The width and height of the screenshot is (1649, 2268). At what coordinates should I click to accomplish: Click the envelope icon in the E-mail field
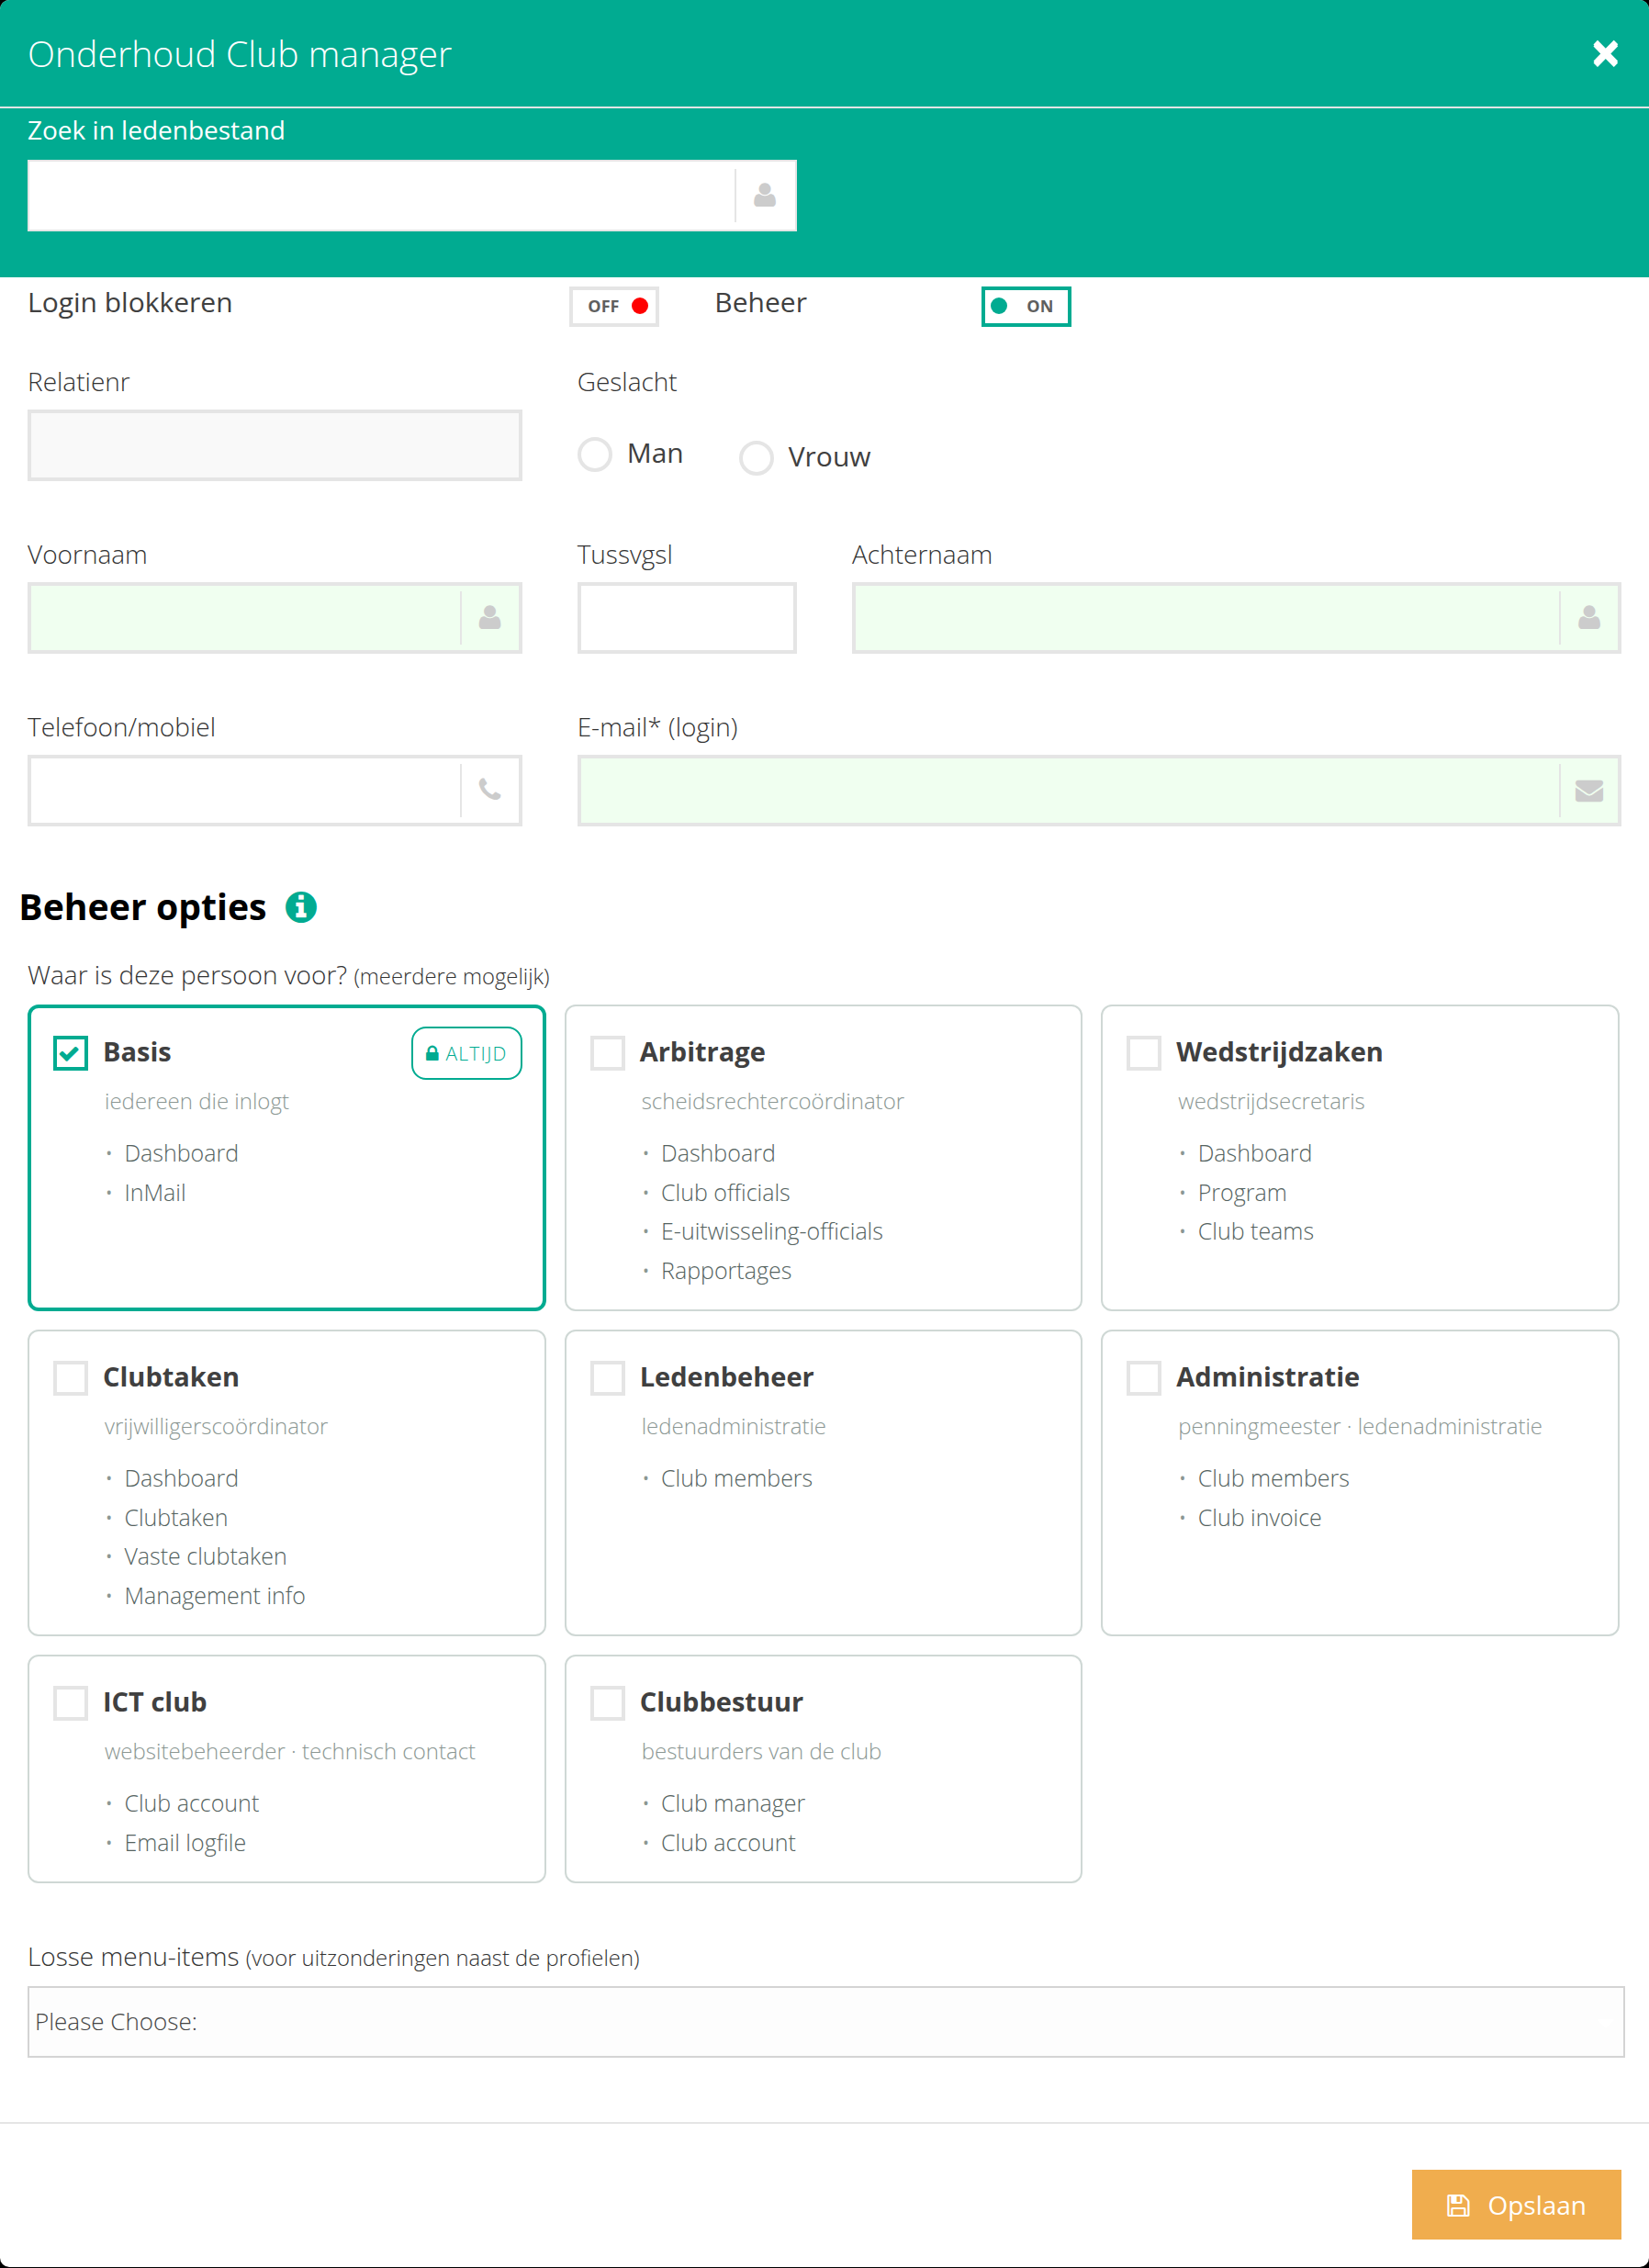[1588, 791]
